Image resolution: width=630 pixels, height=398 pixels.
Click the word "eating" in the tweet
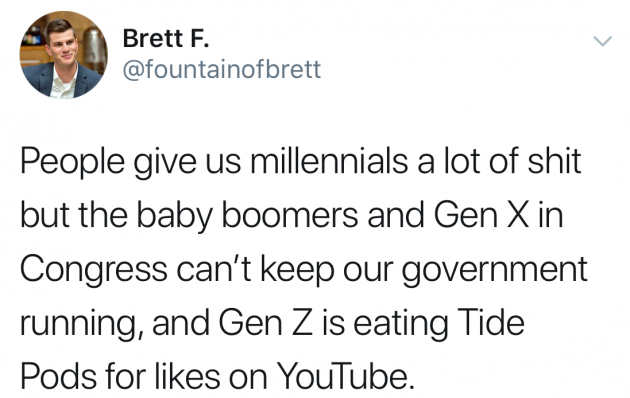click(400, 325)
